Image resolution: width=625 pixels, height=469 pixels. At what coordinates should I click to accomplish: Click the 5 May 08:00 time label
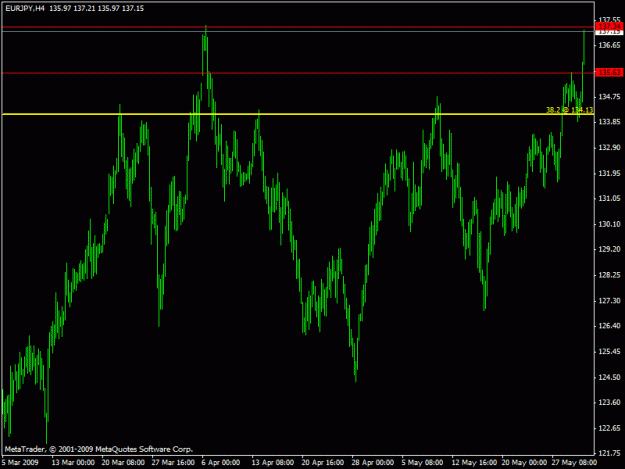click(x=422, y=462)
